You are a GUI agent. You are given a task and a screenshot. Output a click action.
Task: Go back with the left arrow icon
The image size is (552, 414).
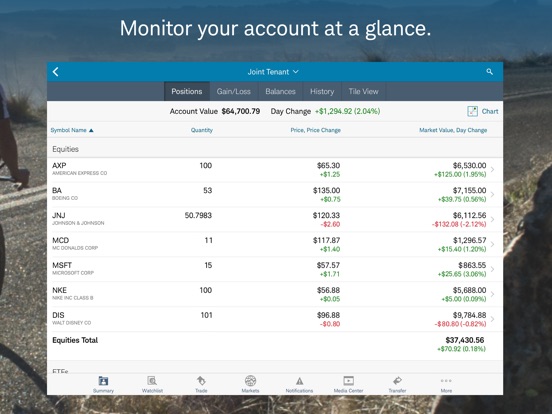56,72
